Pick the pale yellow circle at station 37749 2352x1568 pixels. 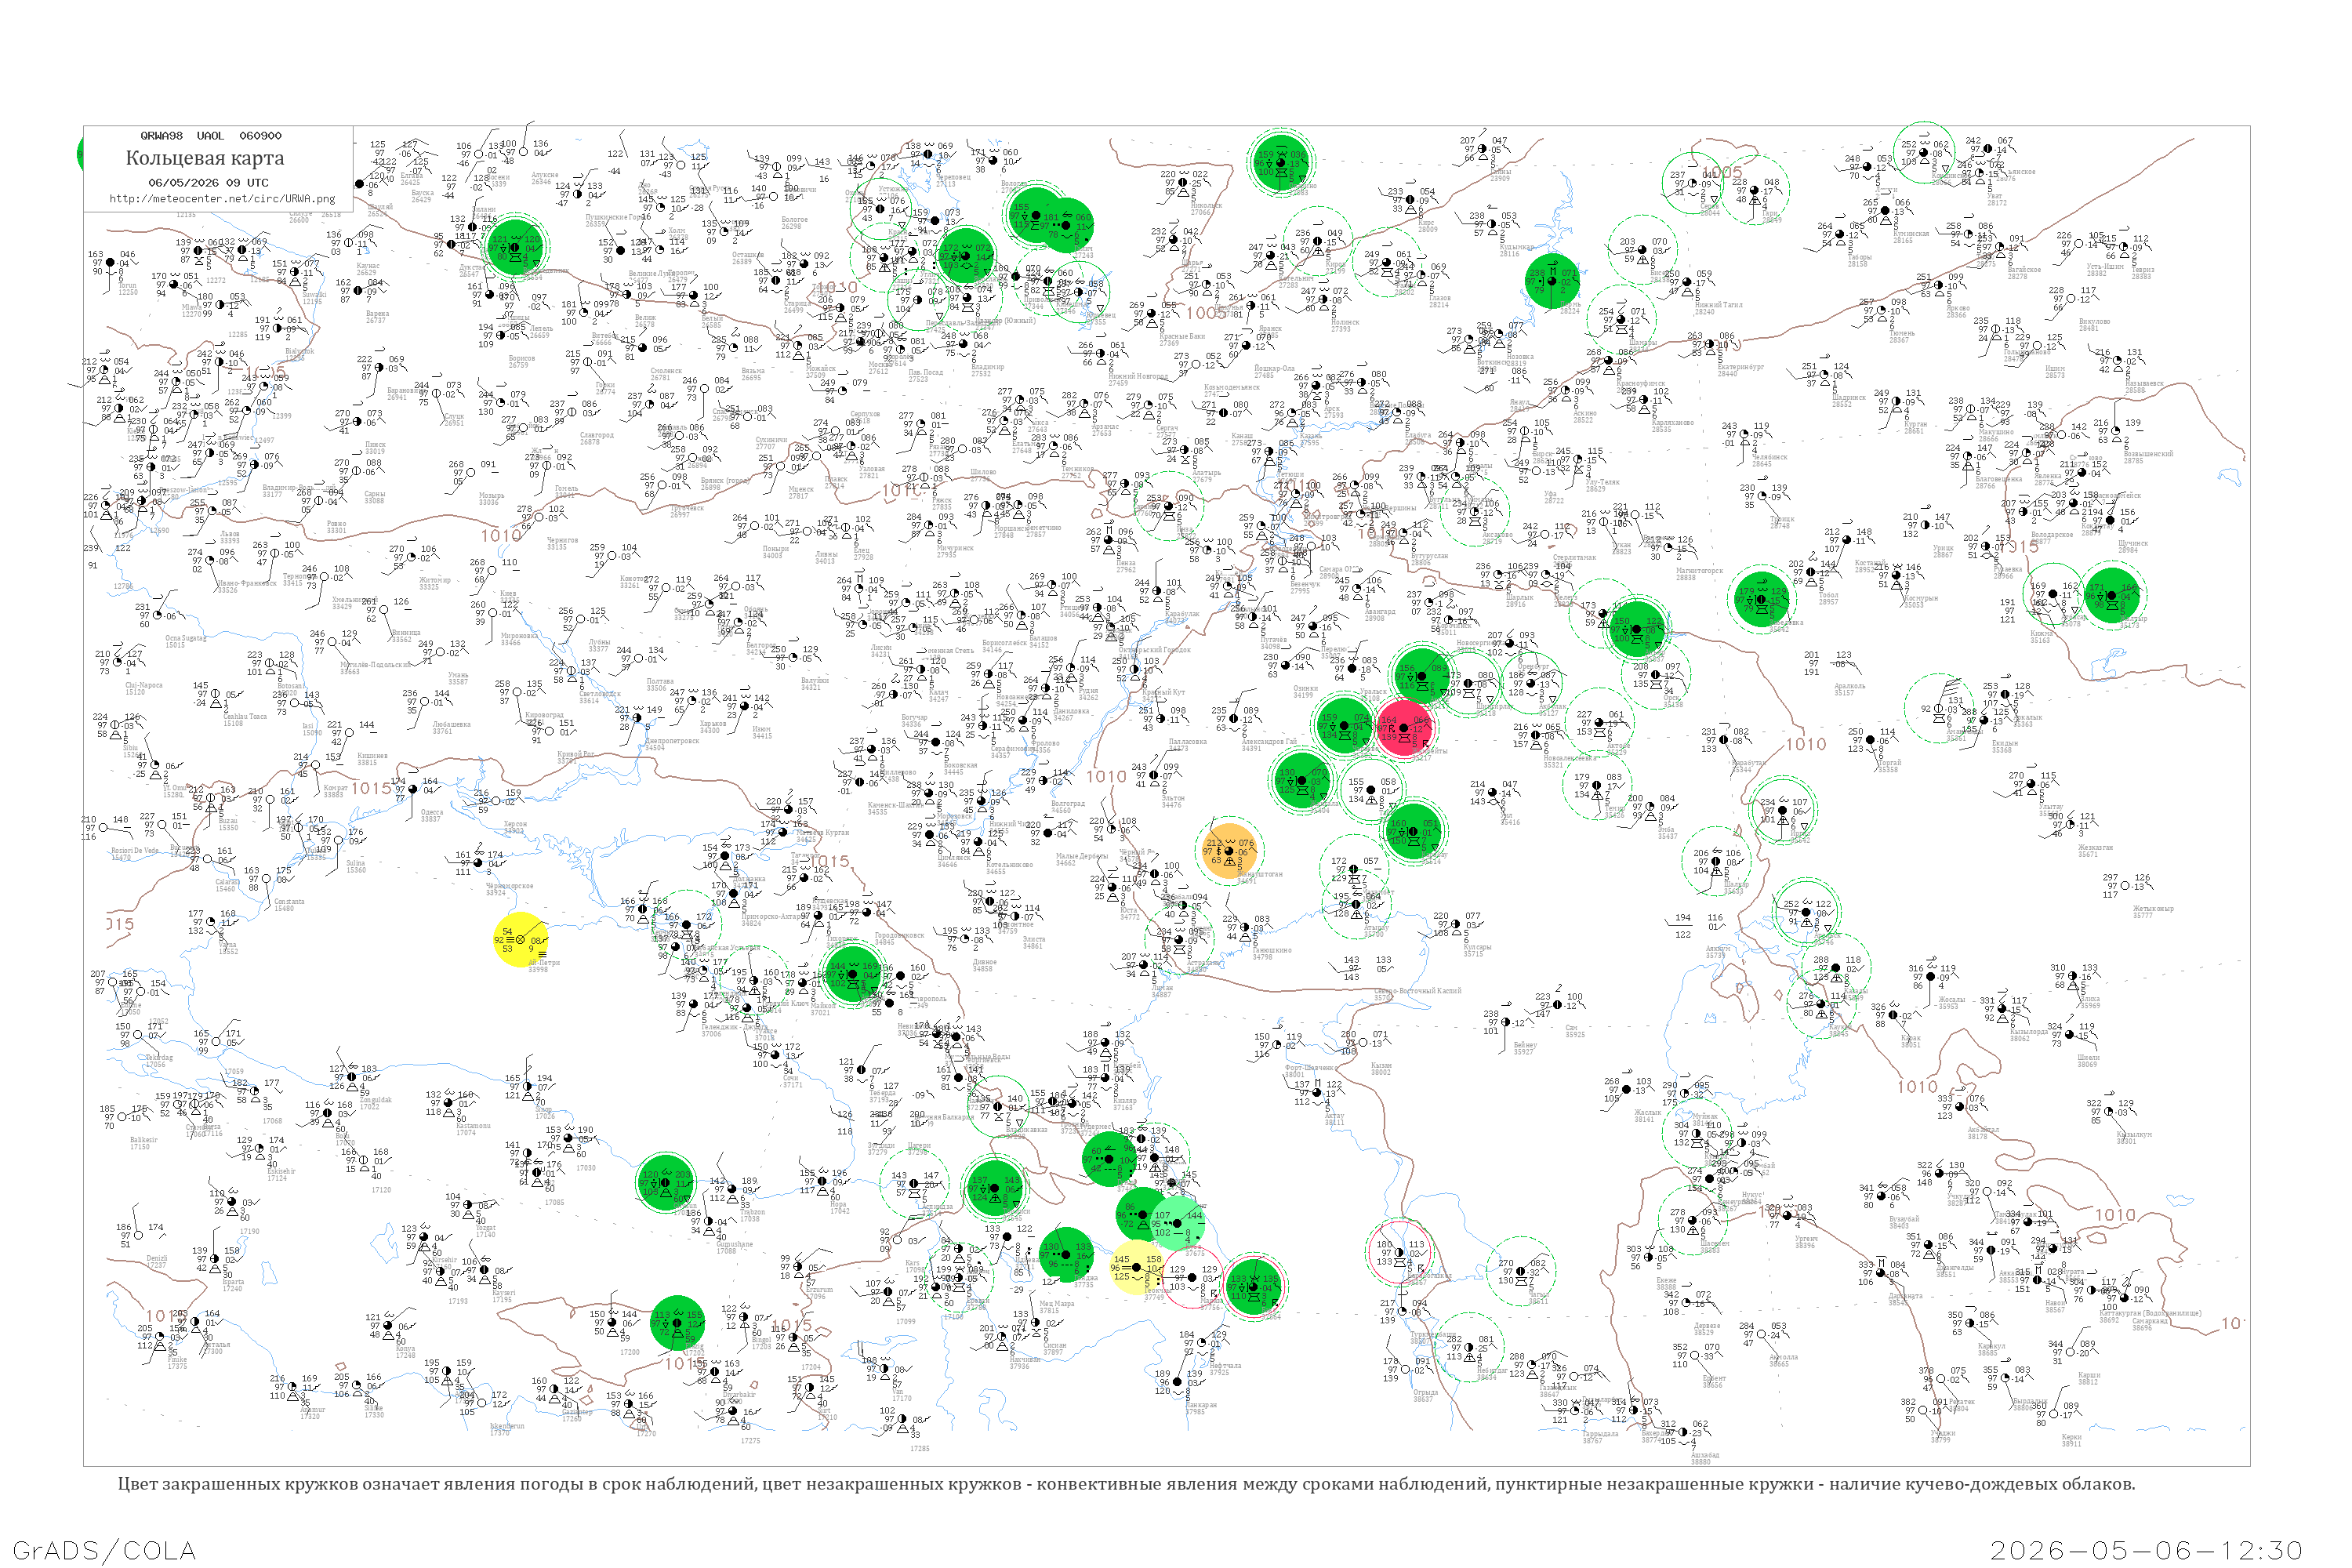(1137, 1267)
